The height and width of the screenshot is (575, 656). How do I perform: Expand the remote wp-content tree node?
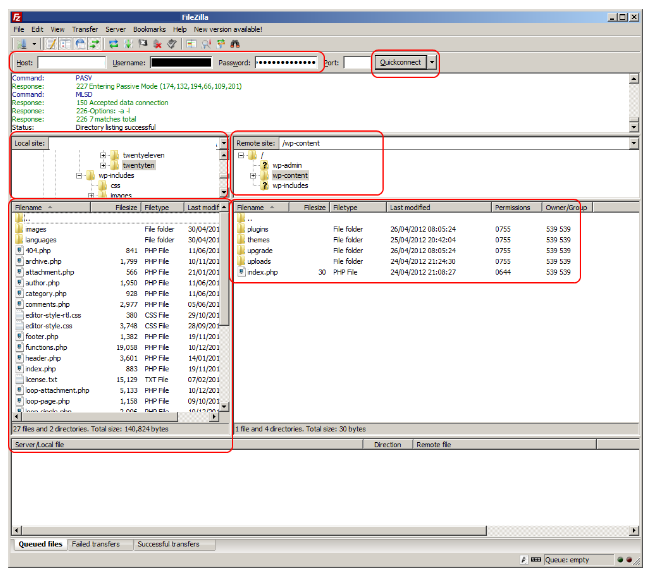point(253,176)
